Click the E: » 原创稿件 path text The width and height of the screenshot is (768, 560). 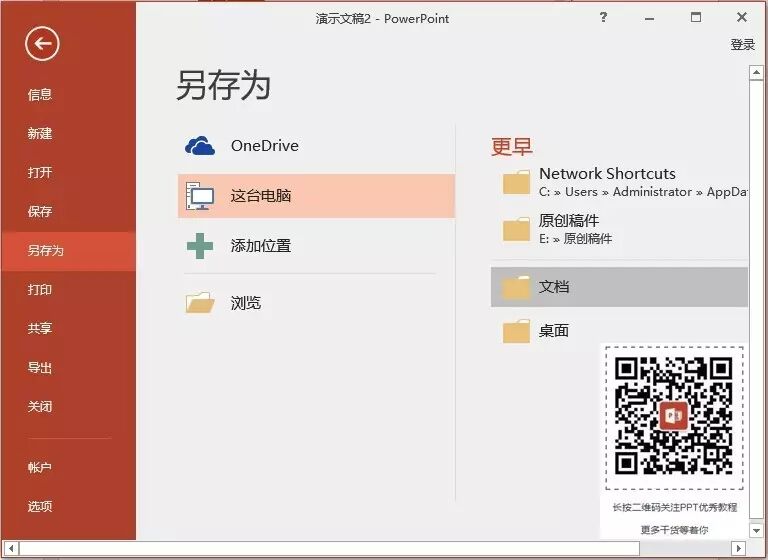point(576,239)
